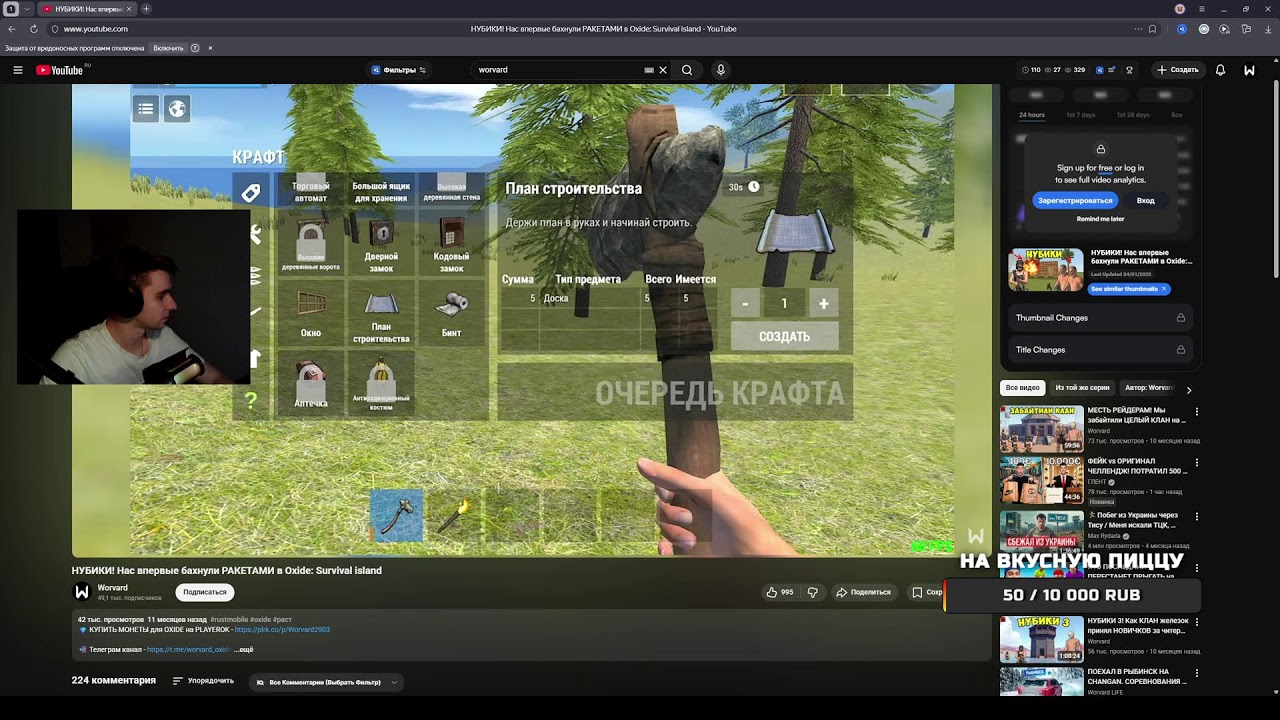The image size is (1280, 720).
Task: Click See similar thumbnails button
Action: coord(1128,289)
